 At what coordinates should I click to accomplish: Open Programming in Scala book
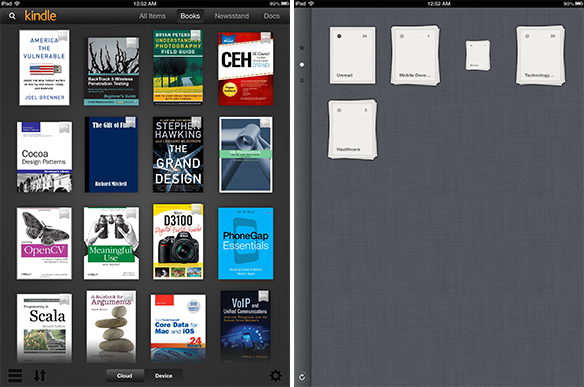tap(44, 328)
